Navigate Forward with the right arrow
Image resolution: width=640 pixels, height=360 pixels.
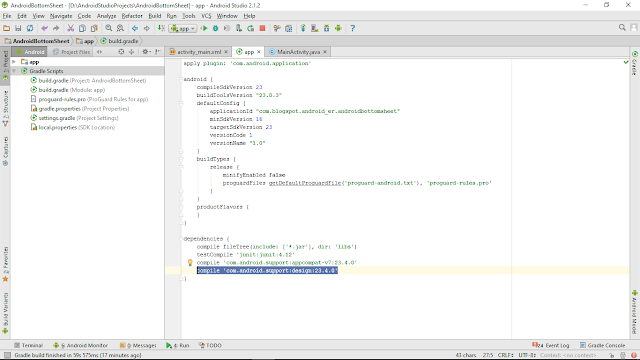pos(147,28)
